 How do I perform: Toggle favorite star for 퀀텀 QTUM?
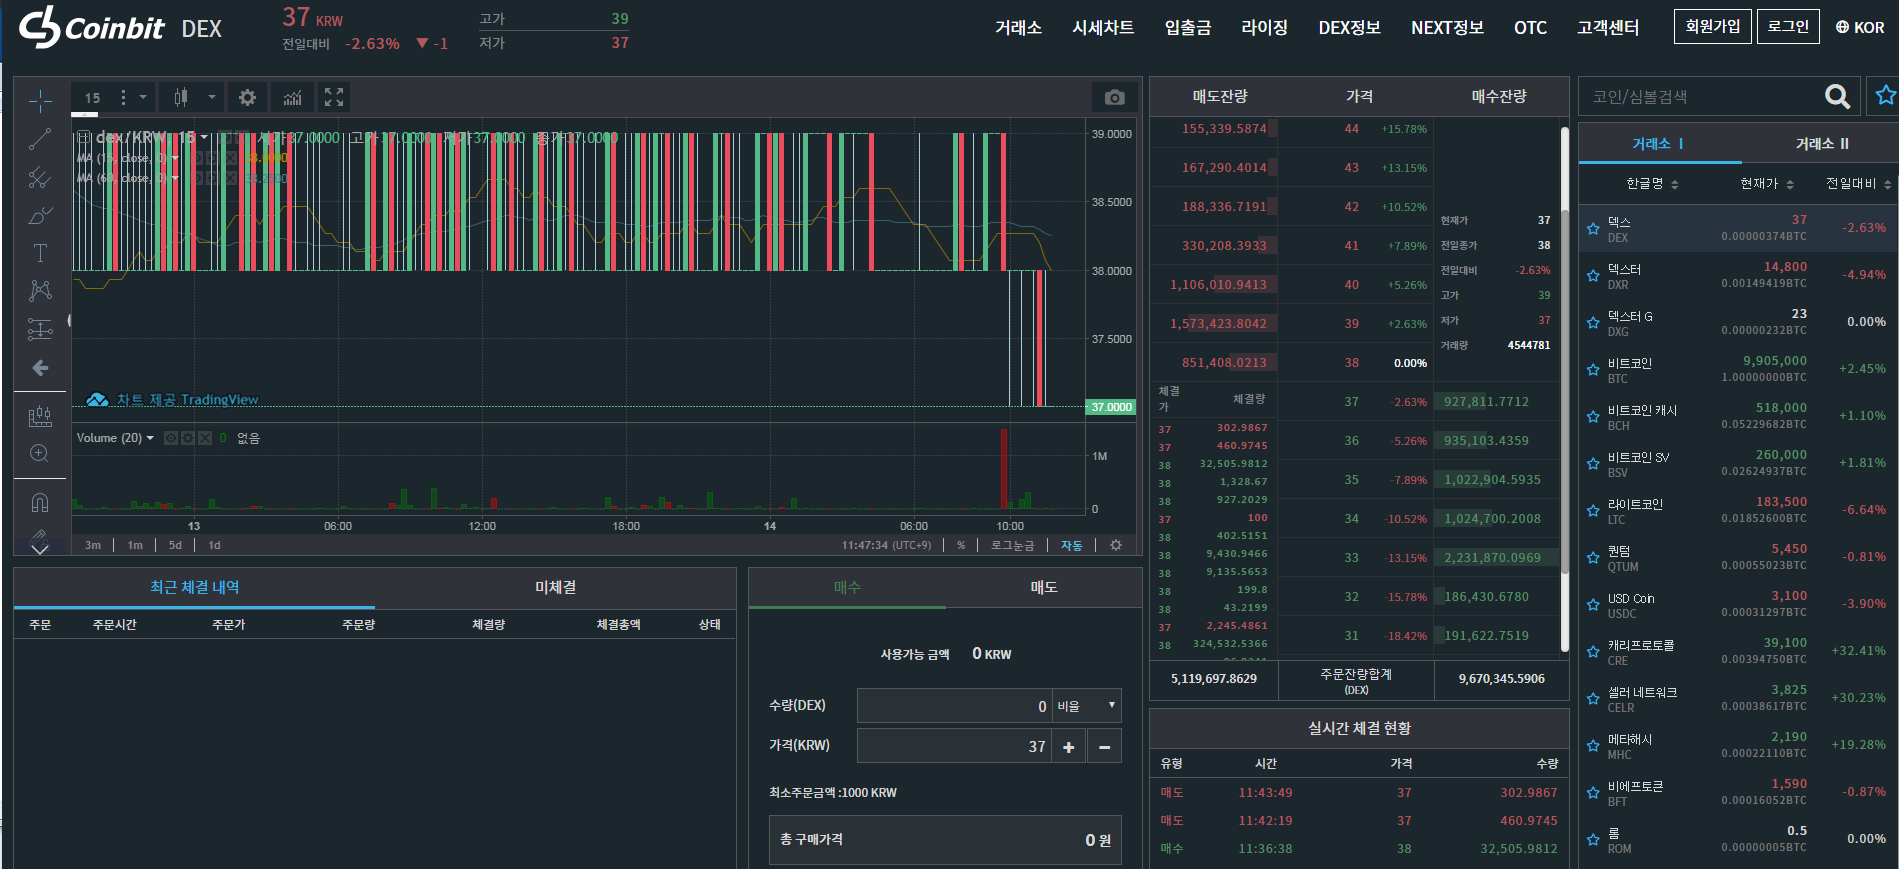tap(1593, 557)
